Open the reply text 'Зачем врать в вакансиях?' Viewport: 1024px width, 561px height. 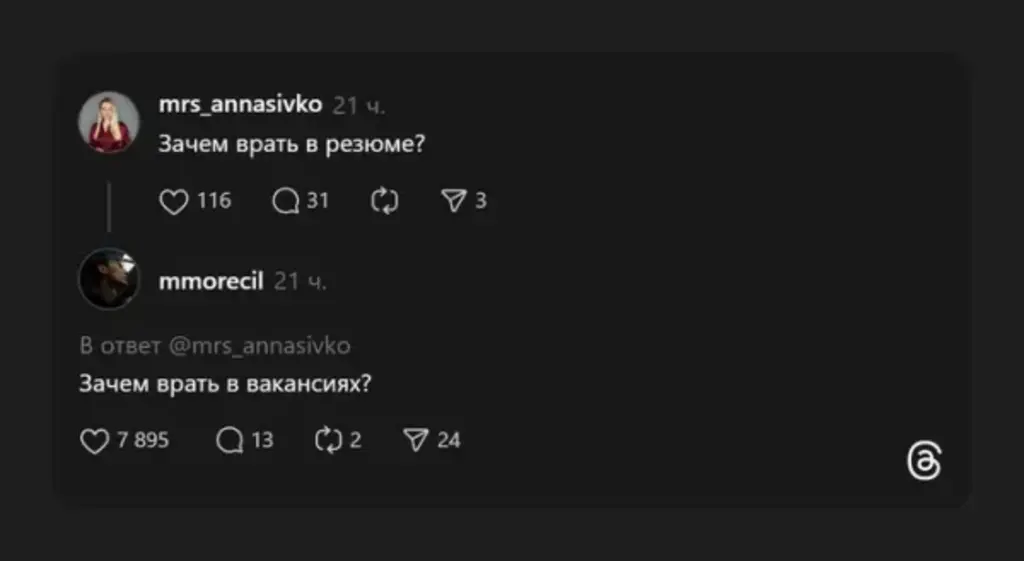tap(226, 384)
